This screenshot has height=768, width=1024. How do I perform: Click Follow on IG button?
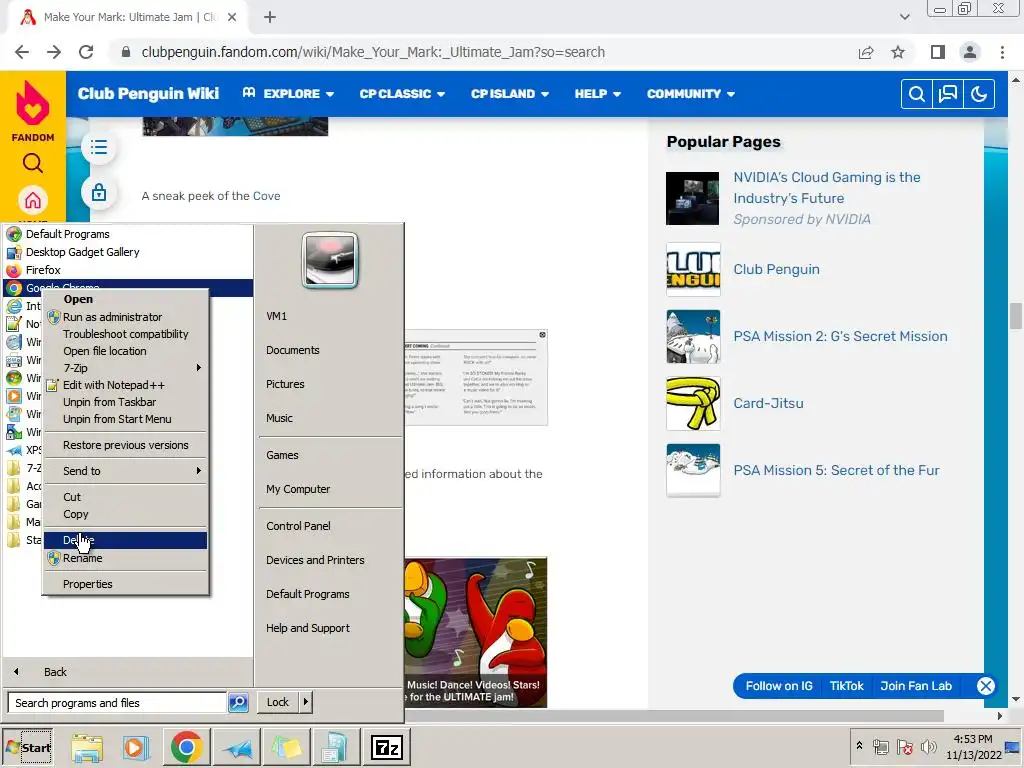[779, 686]
